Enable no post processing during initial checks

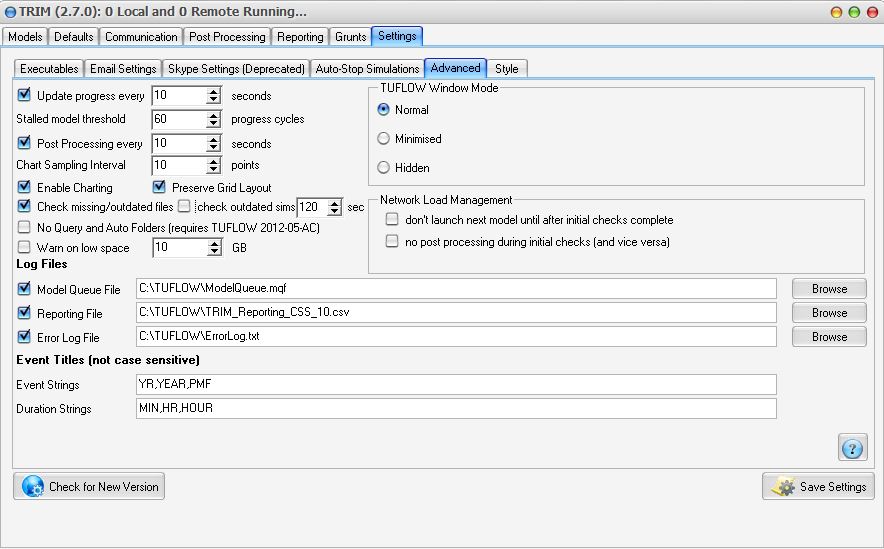point(393,242)
